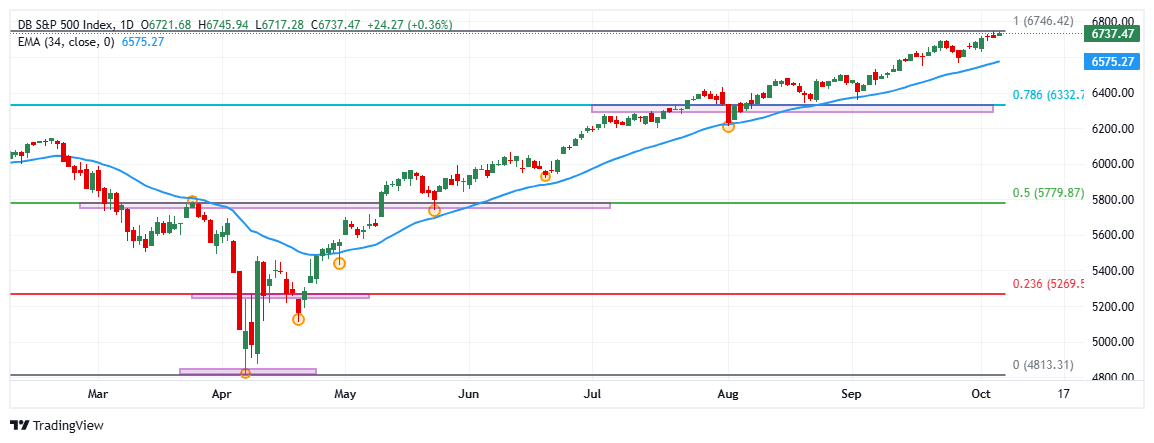Click the green 6737.47 current price tag

coord(1111,34)
